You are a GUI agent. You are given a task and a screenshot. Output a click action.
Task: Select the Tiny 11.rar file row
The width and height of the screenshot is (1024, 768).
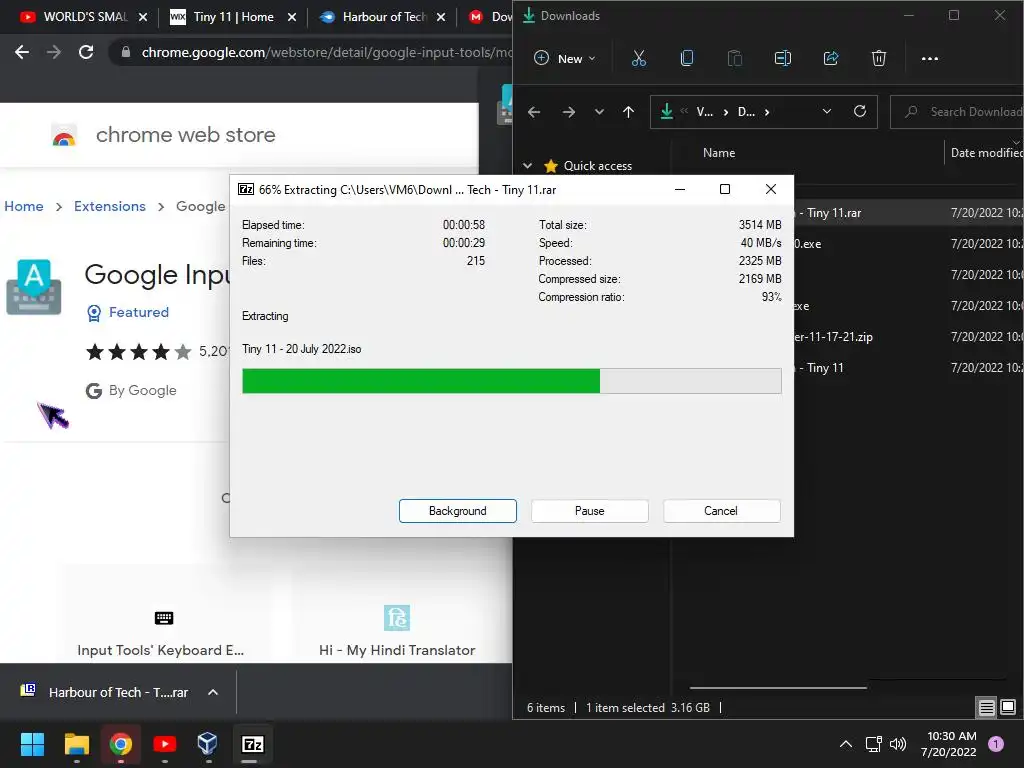[908, 213]
